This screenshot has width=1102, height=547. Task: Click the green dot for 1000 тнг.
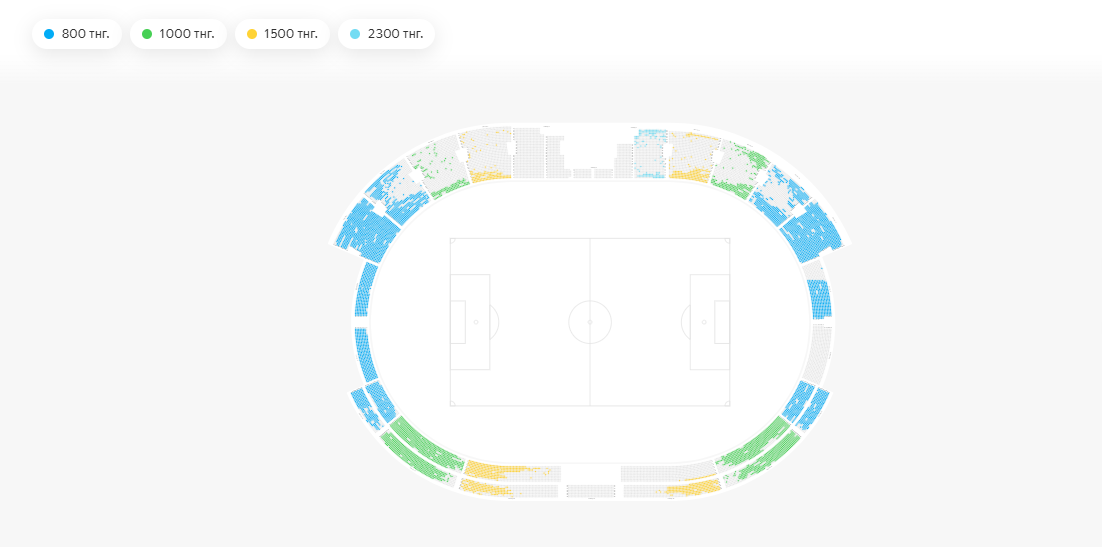point(147,34)
